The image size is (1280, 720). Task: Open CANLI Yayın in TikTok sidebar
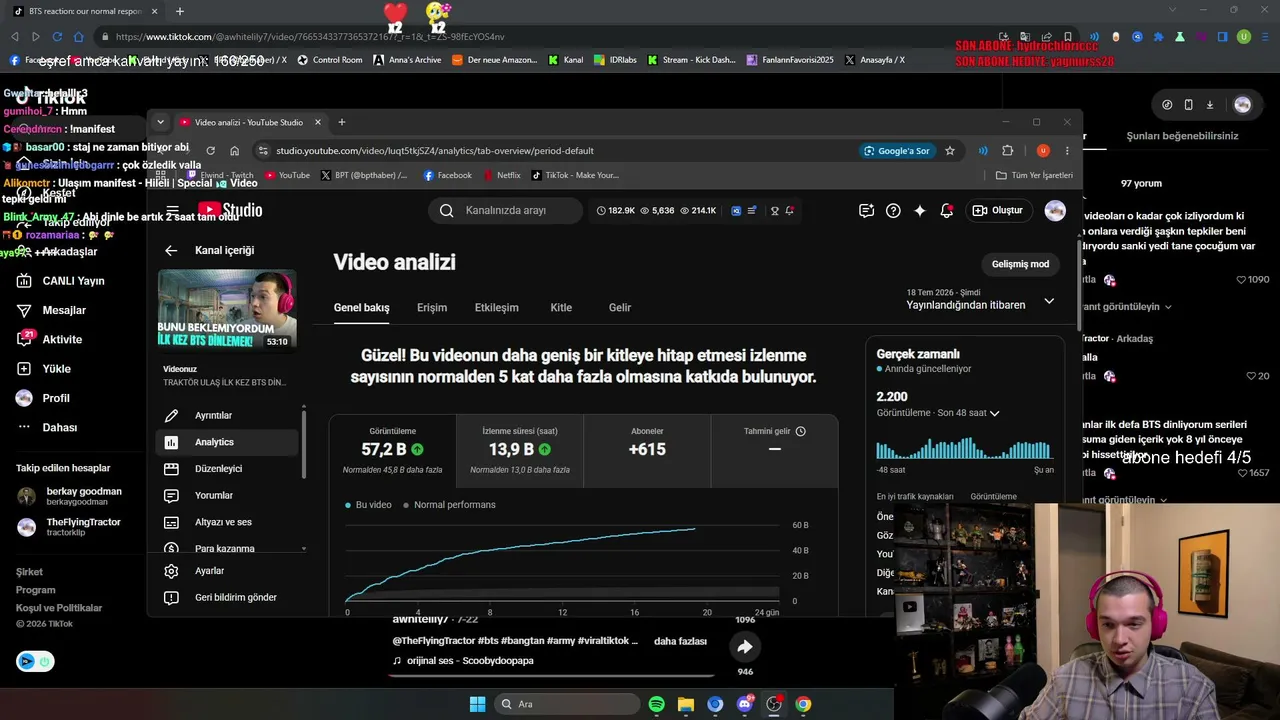pos(61,281)
